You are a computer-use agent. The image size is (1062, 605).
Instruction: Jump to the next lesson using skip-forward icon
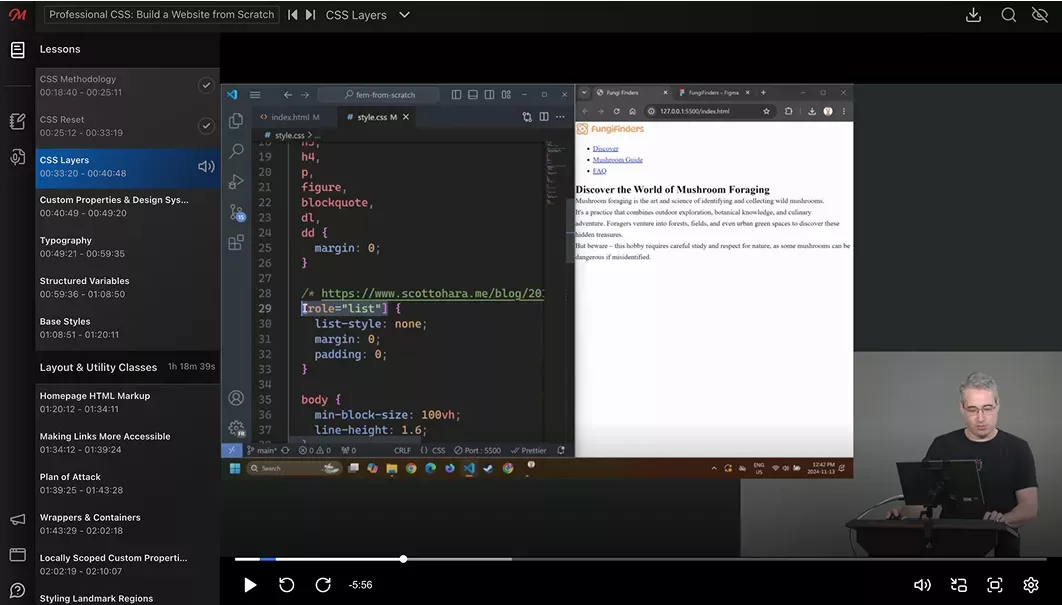click(310, 15)
